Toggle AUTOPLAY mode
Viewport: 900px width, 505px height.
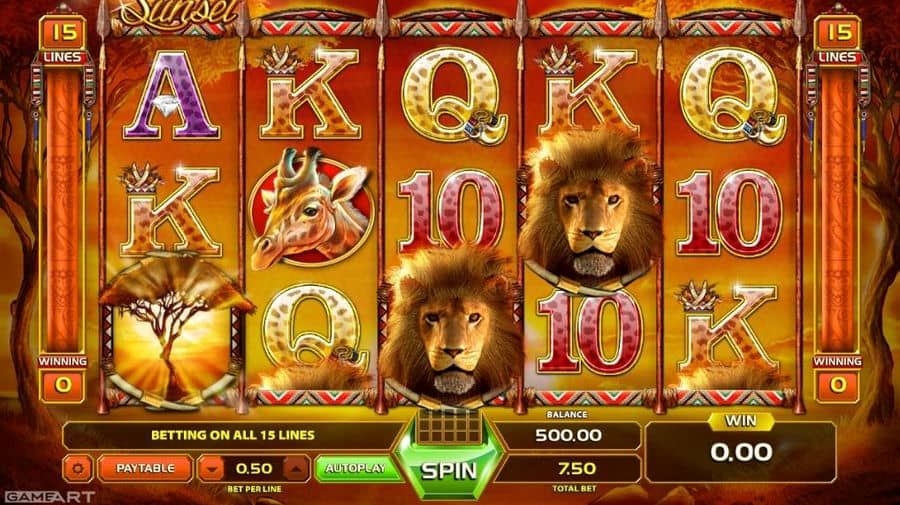point(356,468)
